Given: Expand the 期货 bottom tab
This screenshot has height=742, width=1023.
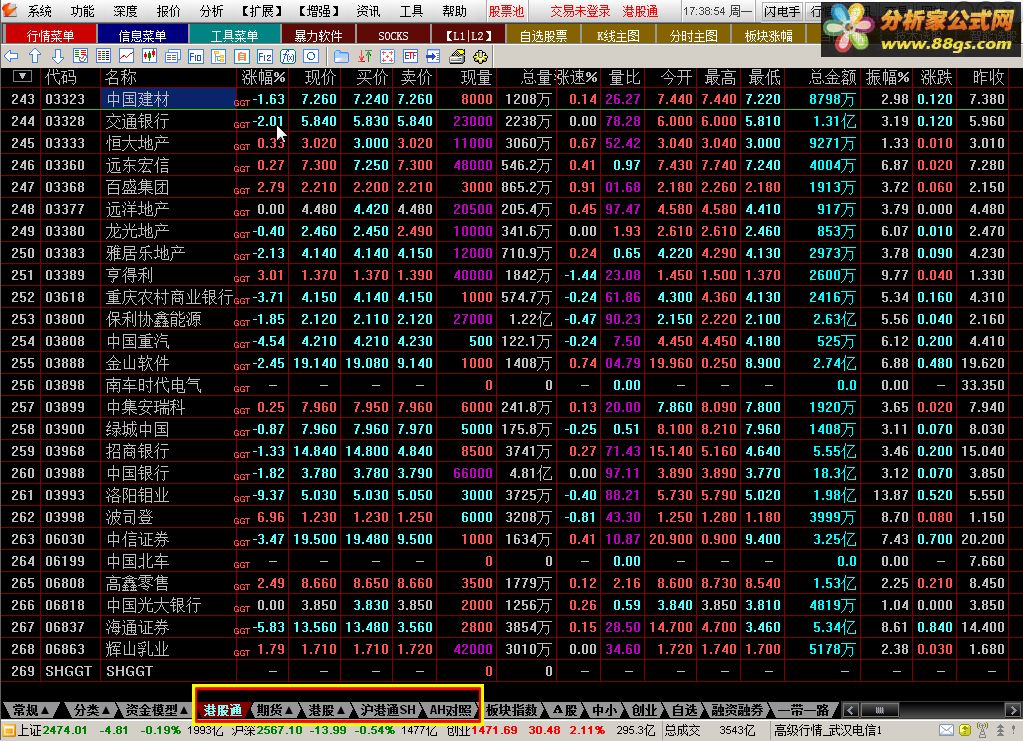Looking at the screenshot, I should pos(274,709).
